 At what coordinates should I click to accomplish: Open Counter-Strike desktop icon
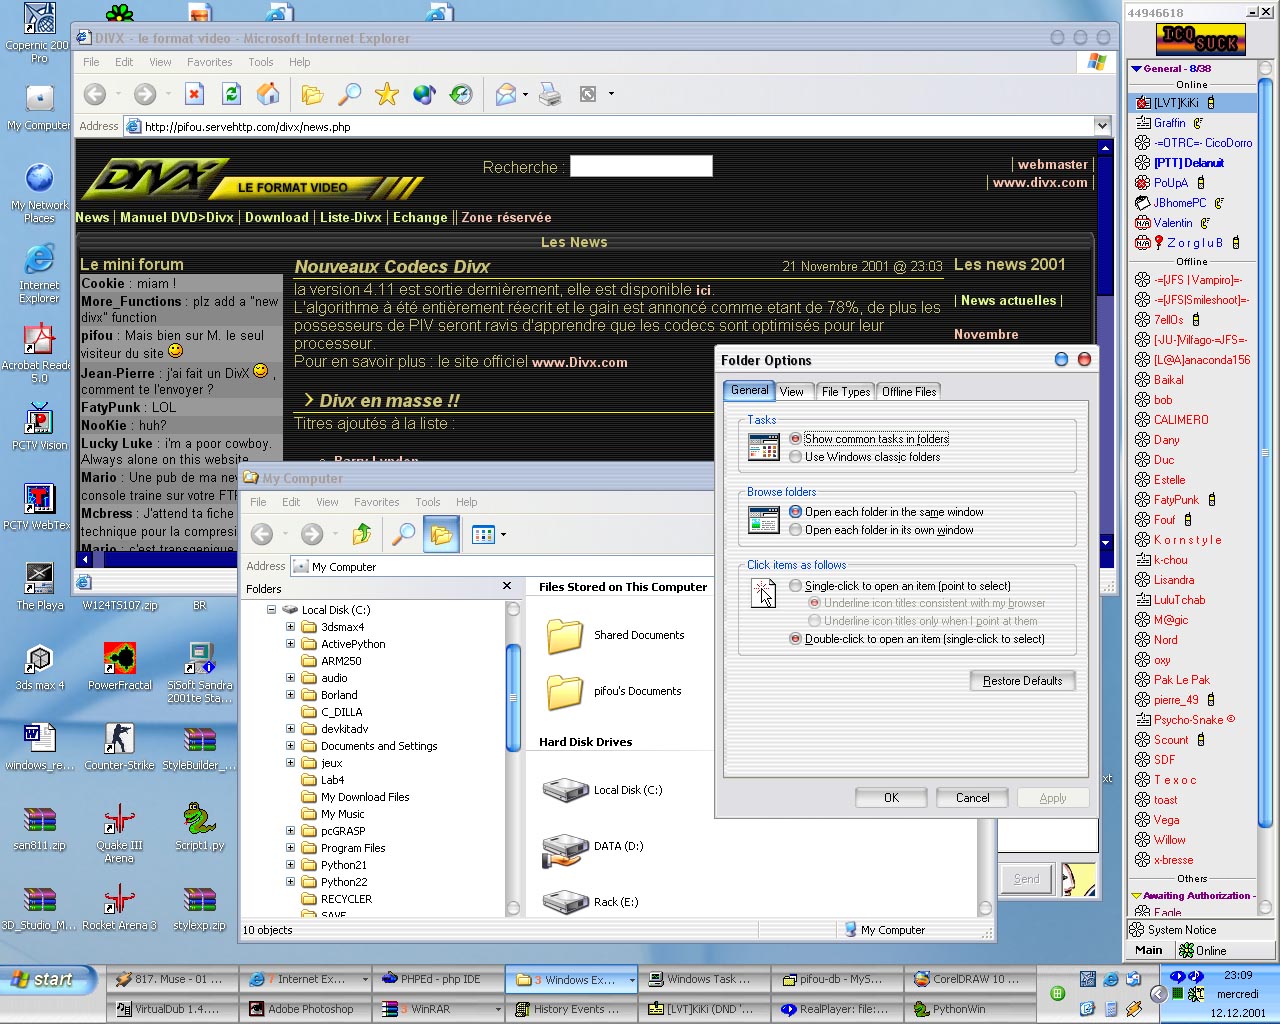pos(119,739)
